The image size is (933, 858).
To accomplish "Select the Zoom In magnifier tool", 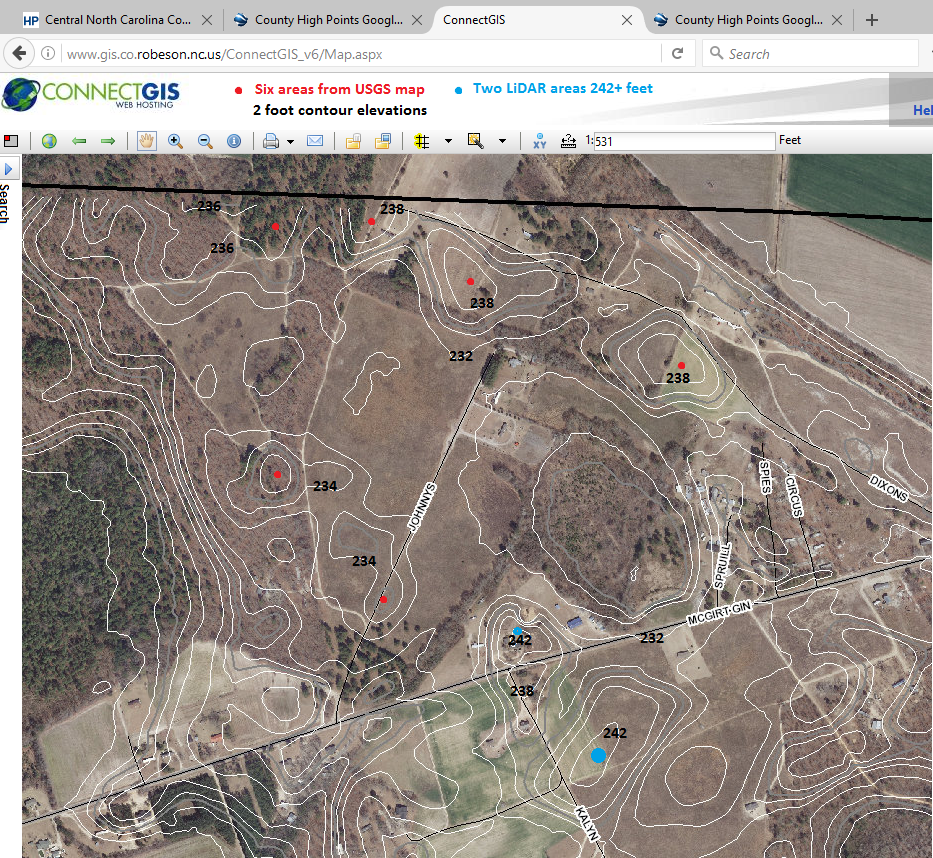I will point(176,141).
